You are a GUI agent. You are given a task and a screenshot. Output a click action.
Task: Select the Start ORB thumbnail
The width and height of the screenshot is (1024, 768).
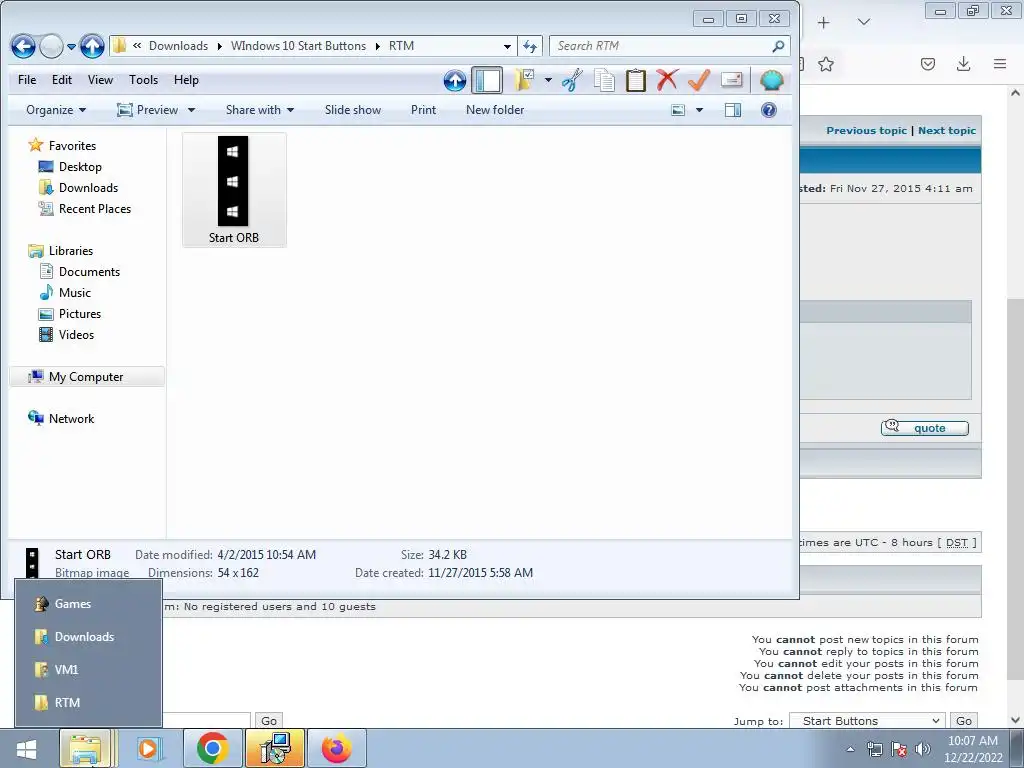click(x=234, y=190)
